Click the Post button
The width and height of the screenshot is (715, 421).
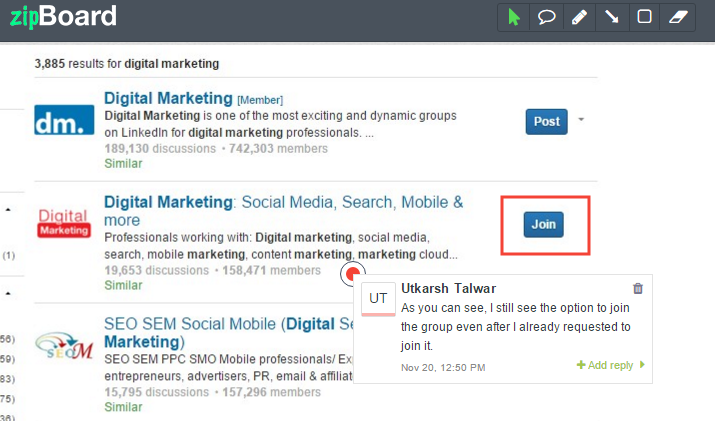click(546, 122)
